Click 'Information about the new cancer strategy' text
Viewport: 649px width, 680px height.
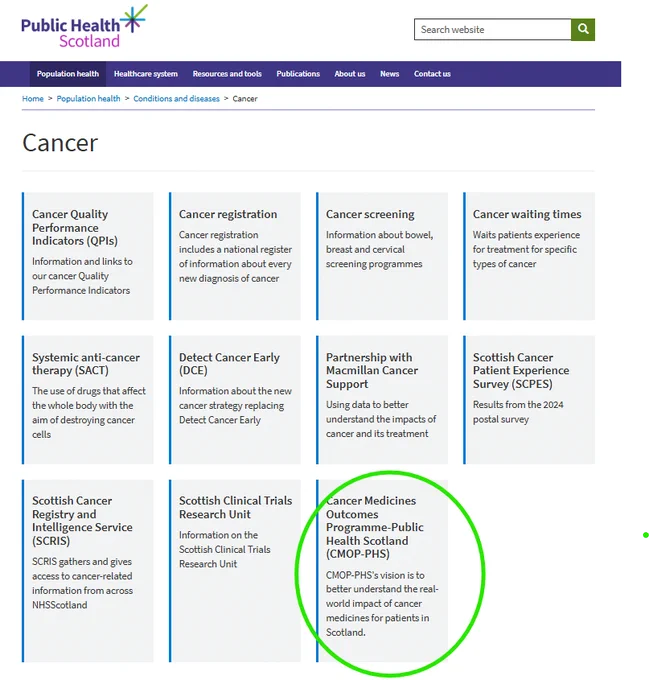[235, 405]
